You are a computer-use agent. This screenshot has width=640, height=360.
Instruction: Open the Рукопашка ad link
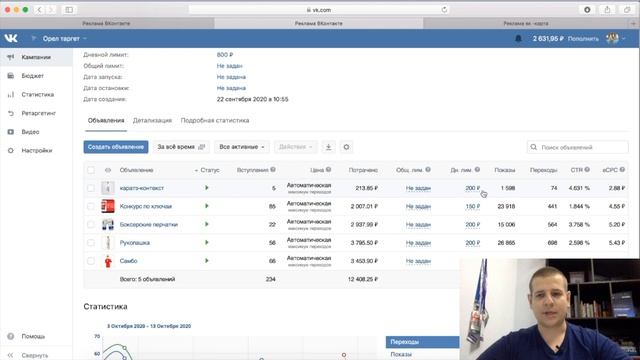pyautogui.click(x=135, y=242)
